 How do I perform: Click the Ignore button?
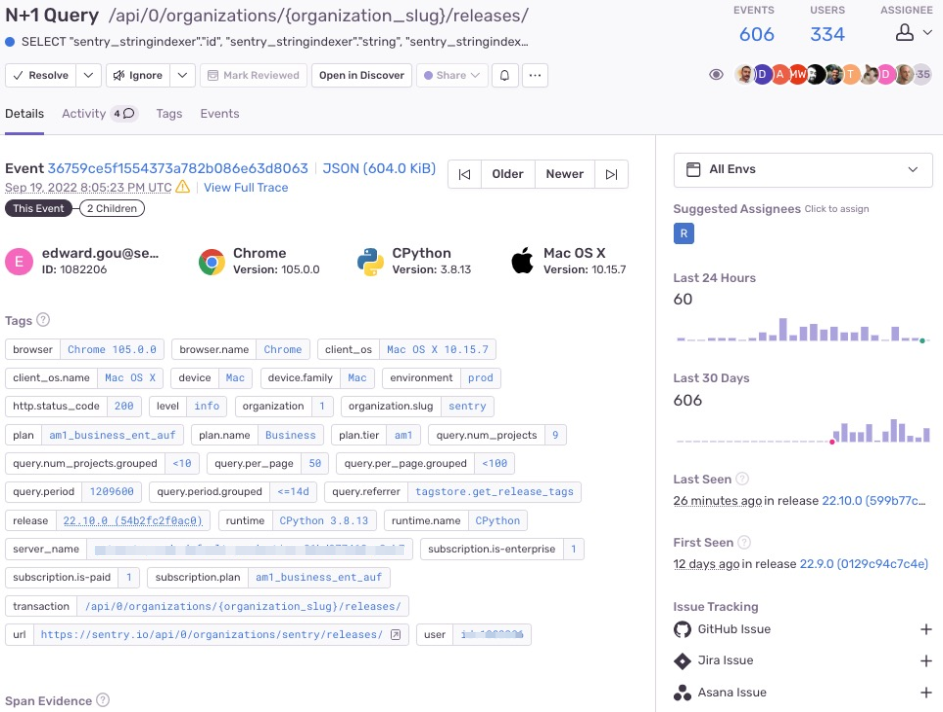click(138, 75)
